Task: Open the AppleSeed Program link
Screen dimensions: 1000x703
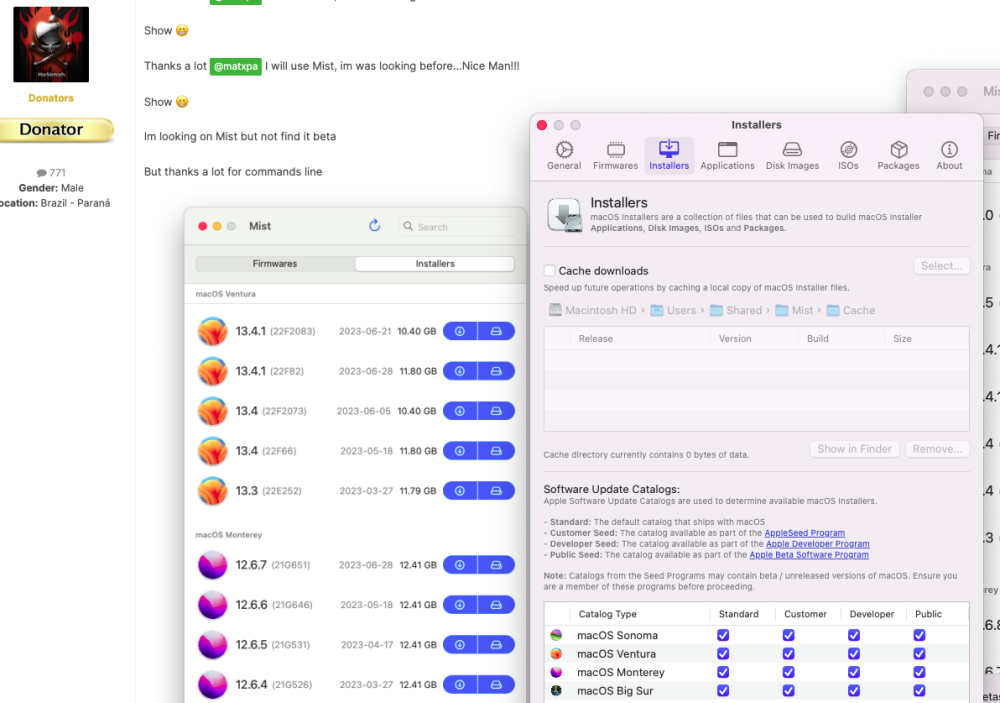Action: (804, 533)
